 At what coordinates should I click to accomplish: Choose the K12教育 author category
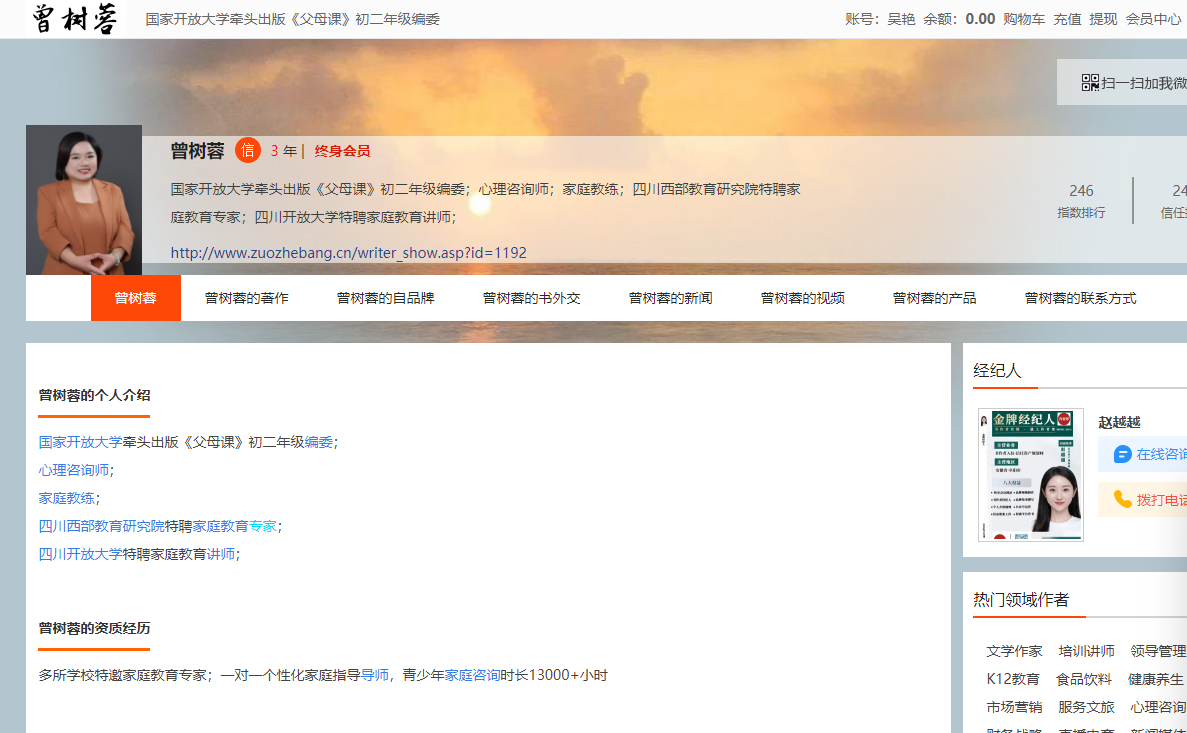[1012, 679]
